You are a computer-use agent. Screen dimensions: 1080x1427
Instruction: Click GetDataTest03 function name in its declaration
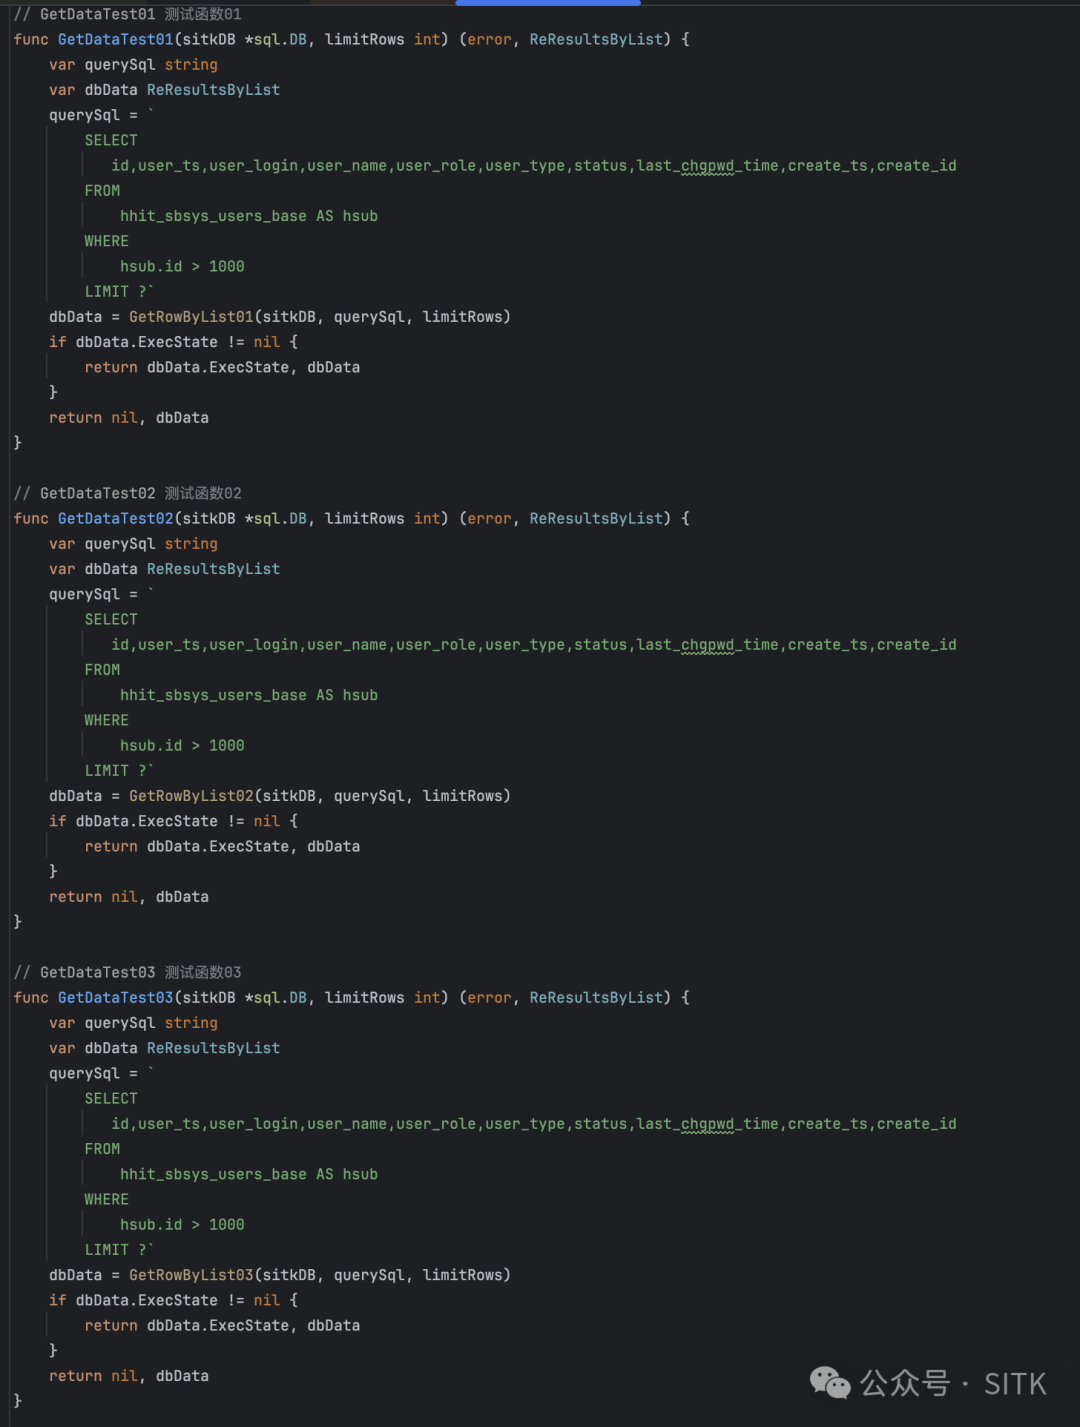(x=115, y=998)
